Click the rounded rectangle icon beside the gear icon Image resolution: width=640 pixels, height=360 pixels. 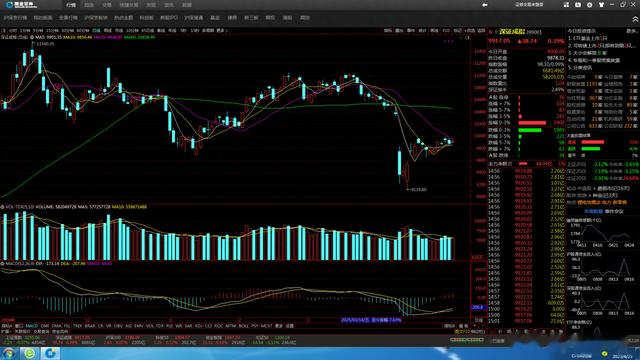[578, 5]
